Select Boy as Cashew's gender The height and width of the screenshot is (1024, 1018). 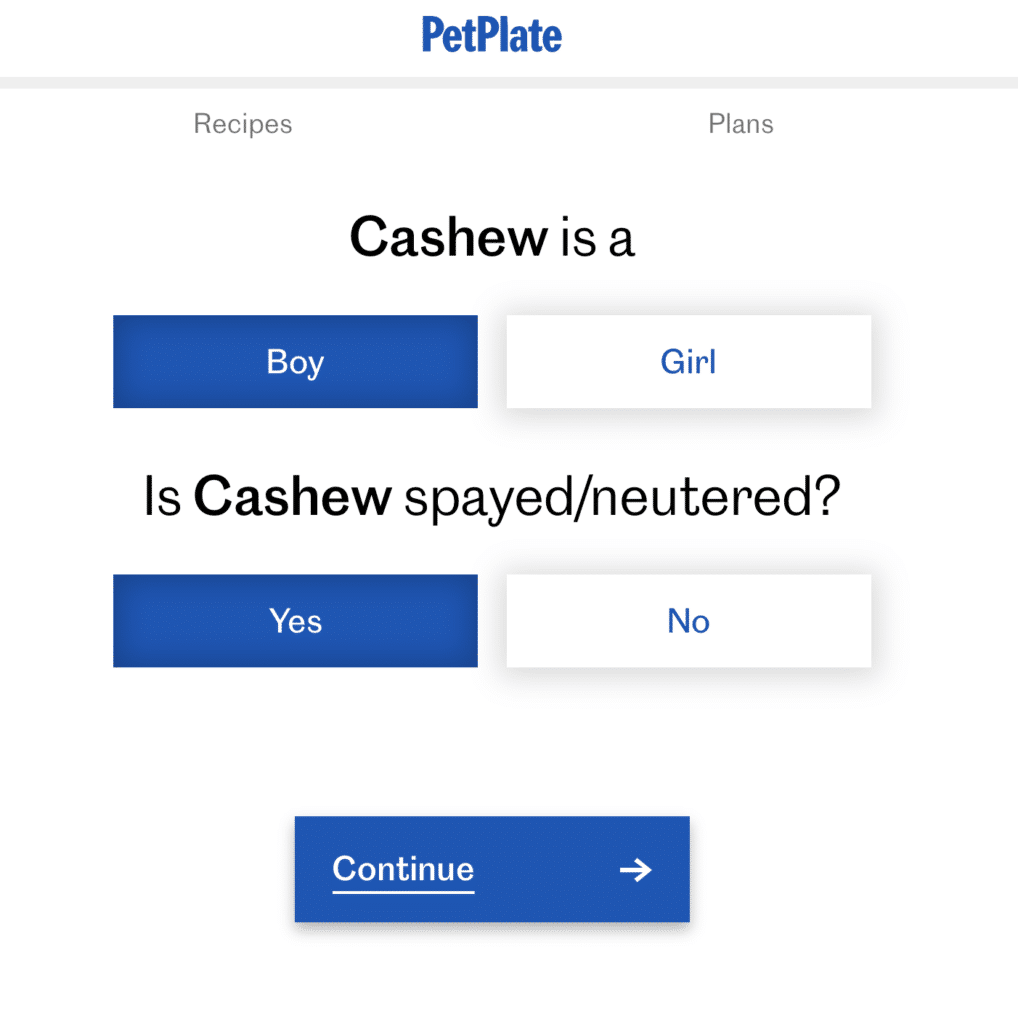tap(295, 362)
